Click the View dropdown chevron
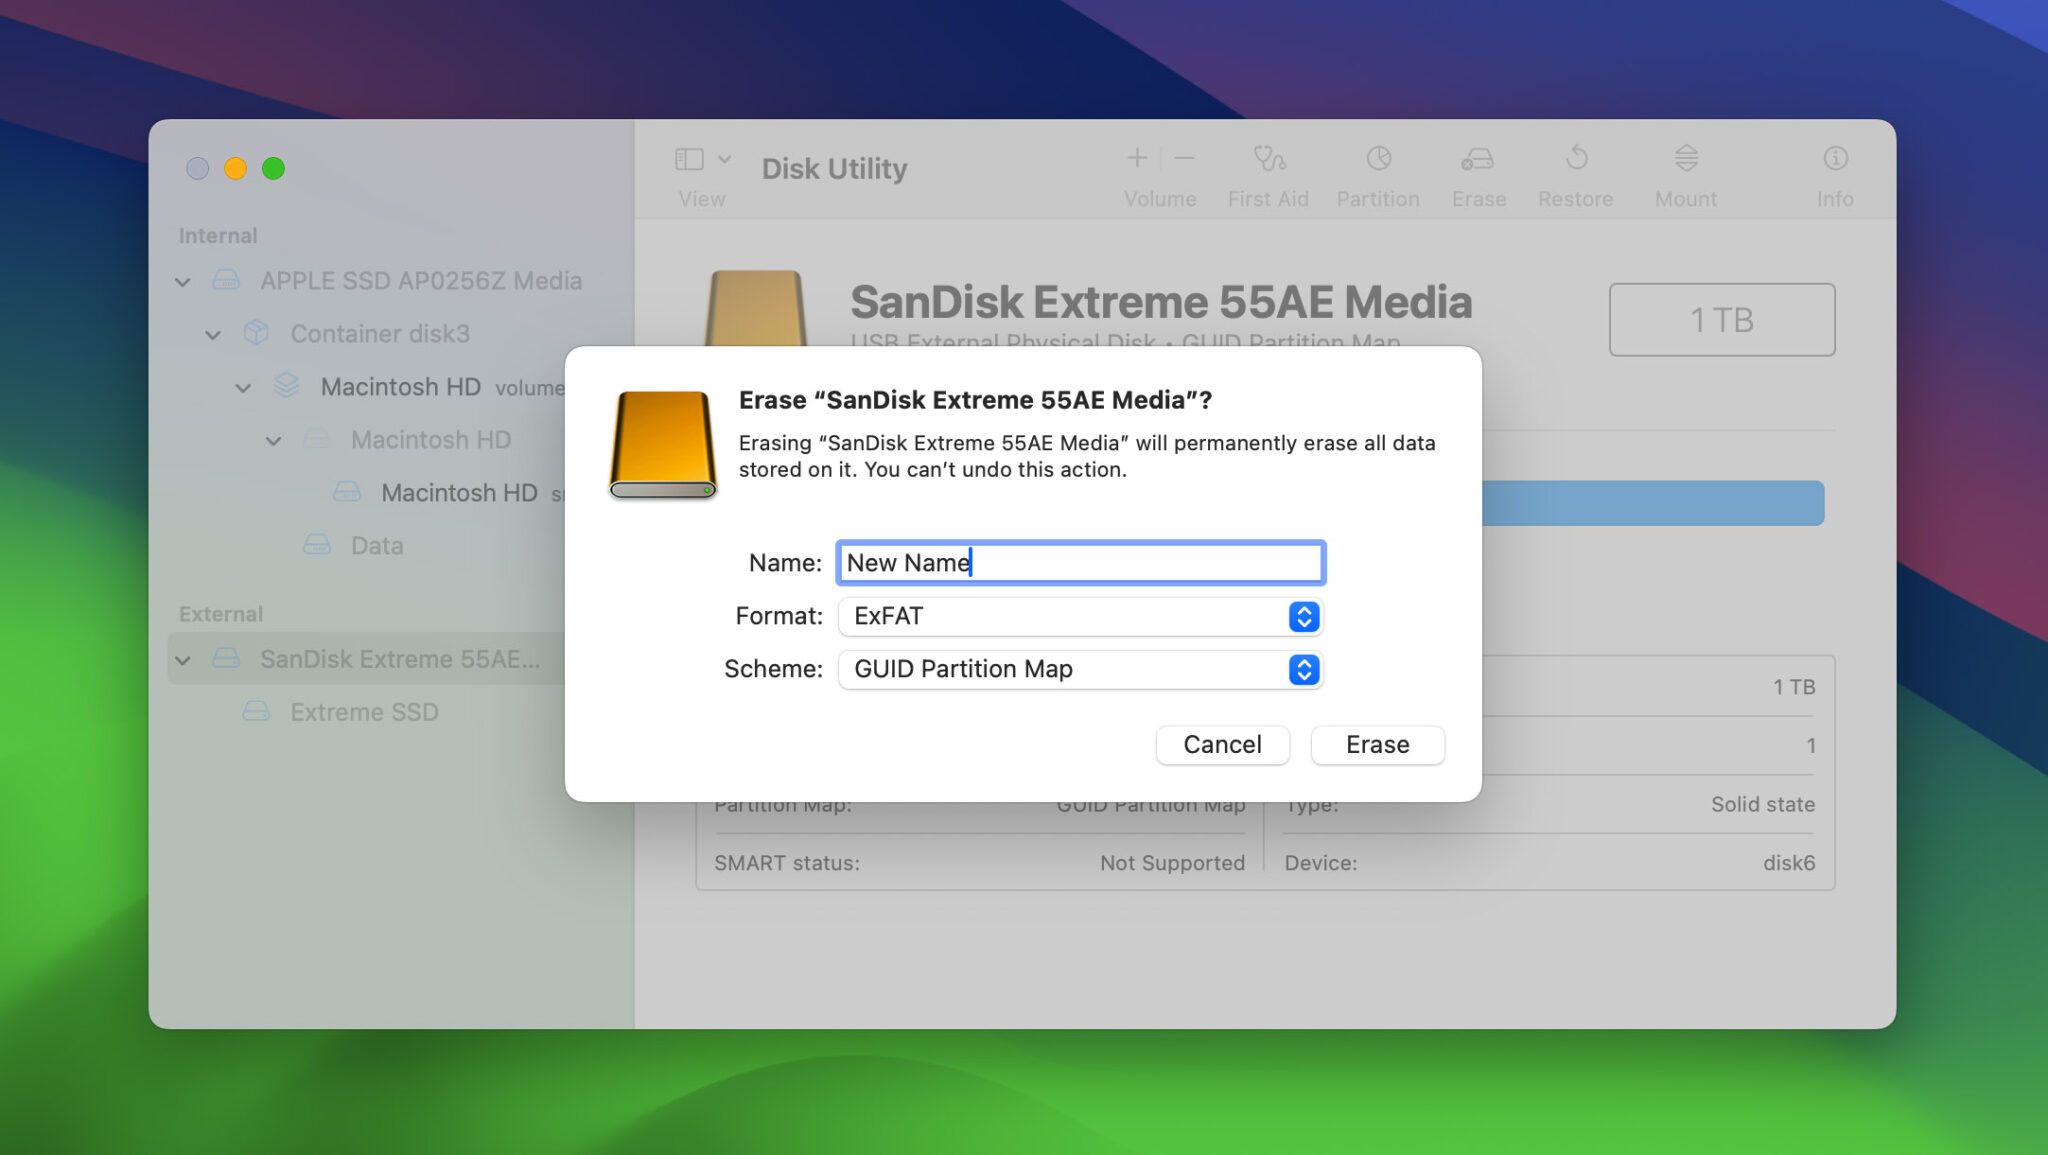This screenshot has height=1155, width=2048. click(724, 158)
